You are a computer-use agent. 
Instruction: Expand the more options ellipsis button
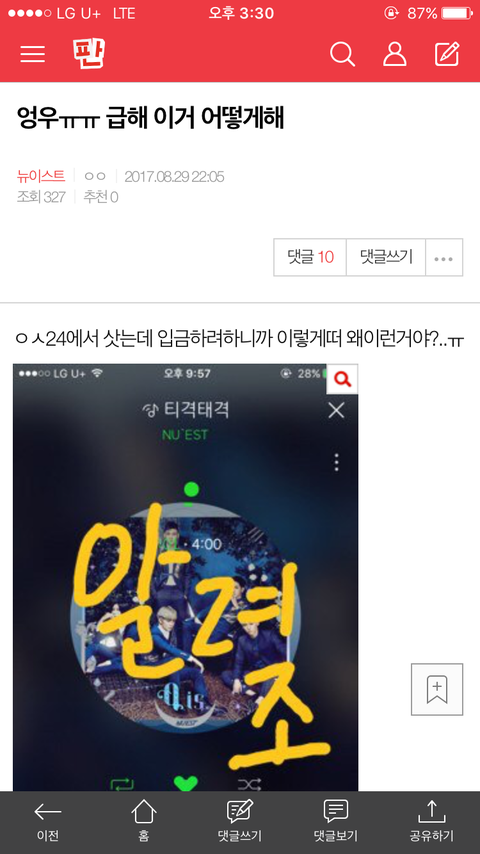click(444, 257)
